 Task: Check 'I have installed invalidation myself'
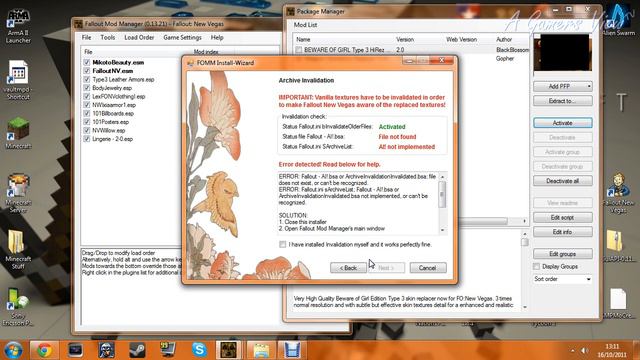(282, 244)
